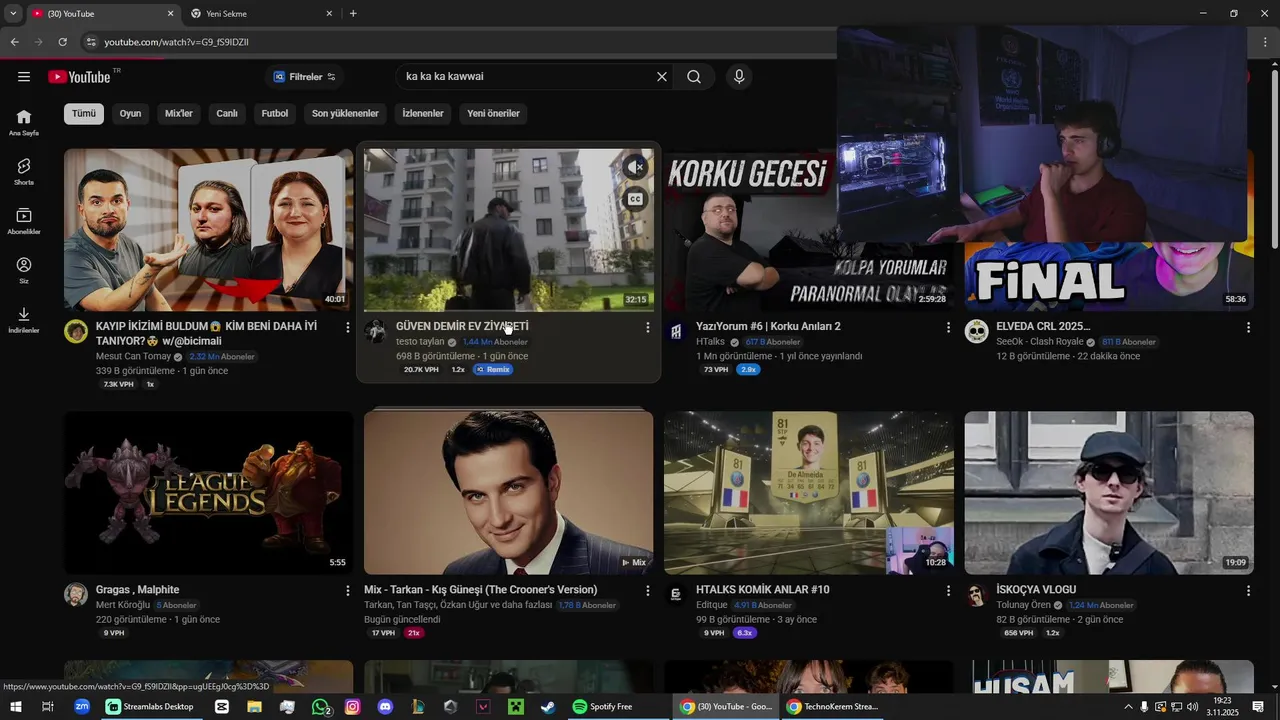Click the Edituqe channel avatar

point(676,595)
